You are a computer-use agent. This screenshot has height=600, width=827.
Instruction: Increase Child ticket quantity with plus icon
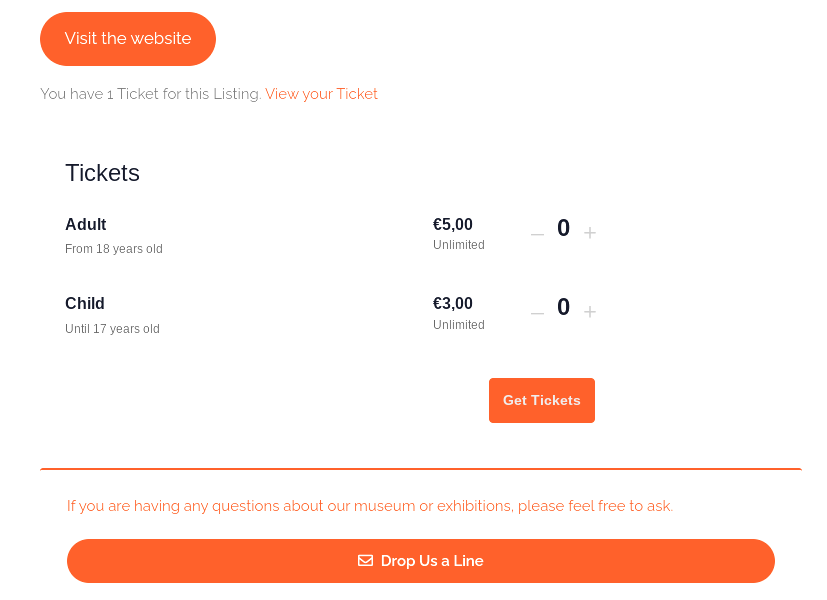(x=590, y=312)
